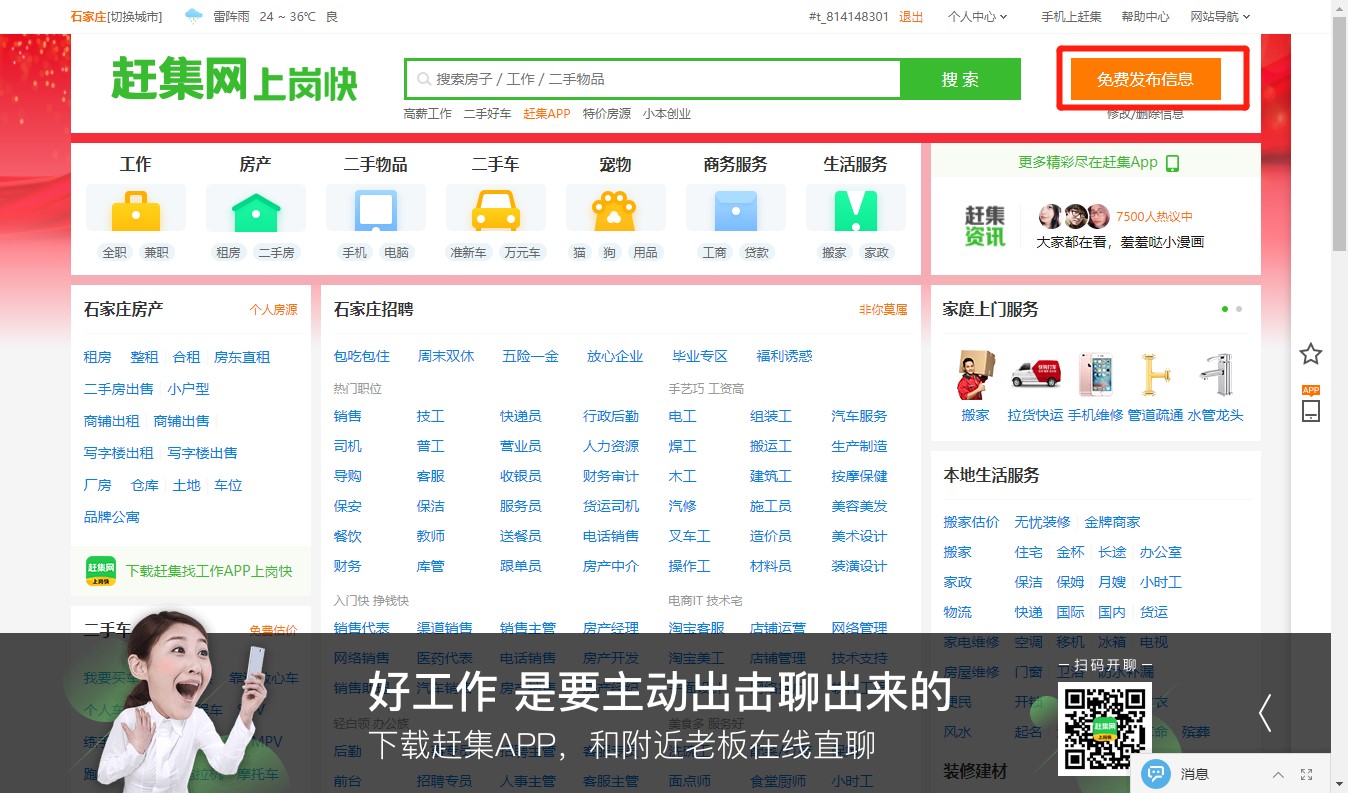
Task: Open the 宠物 paw icon
Action: (x=616, y=210)
